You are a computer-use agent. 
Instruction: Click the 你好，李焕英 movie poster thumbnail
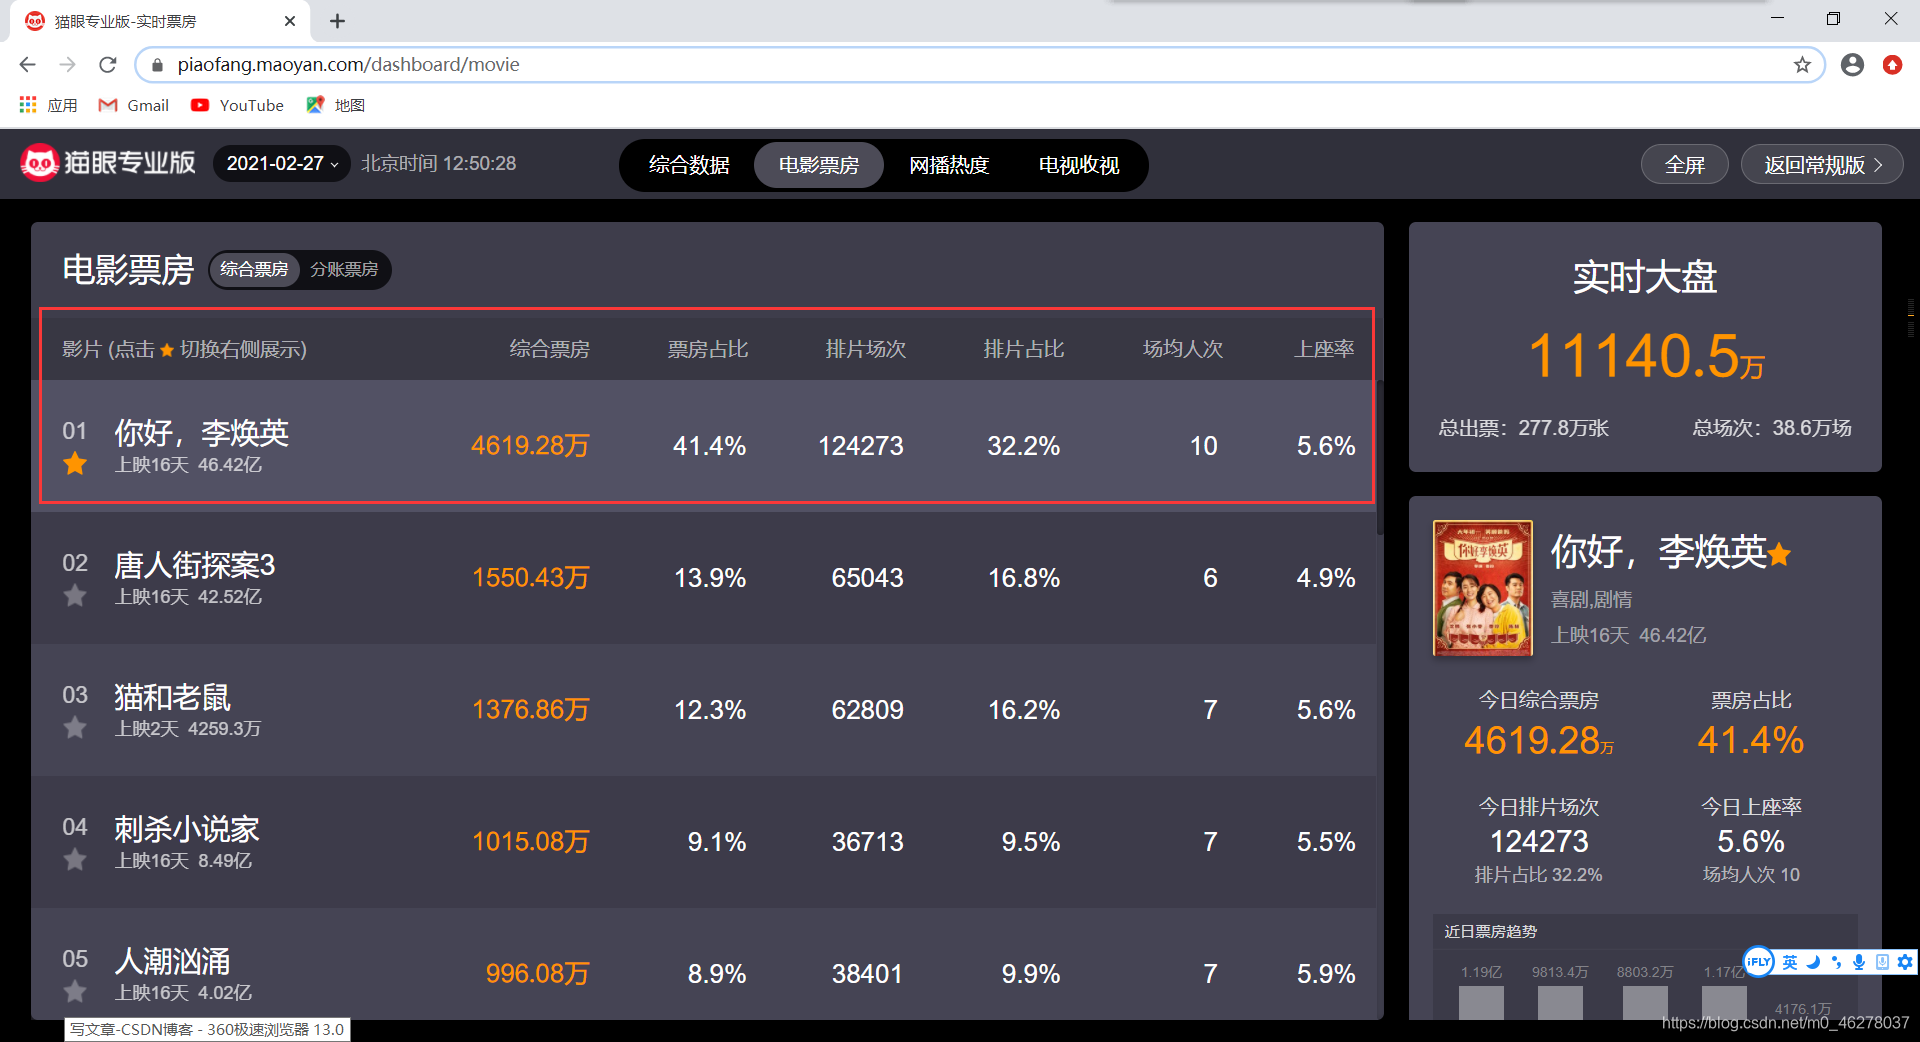[x=1483, y=588]
